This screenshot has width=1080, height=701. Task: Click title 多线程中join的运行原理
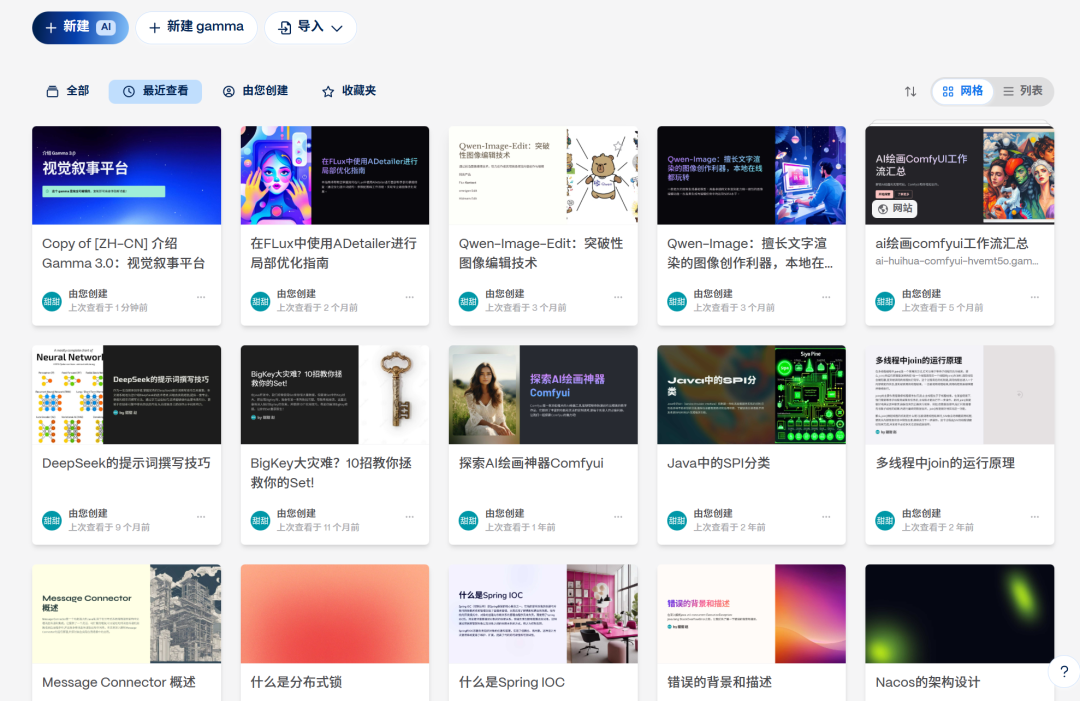click(945, 463)
